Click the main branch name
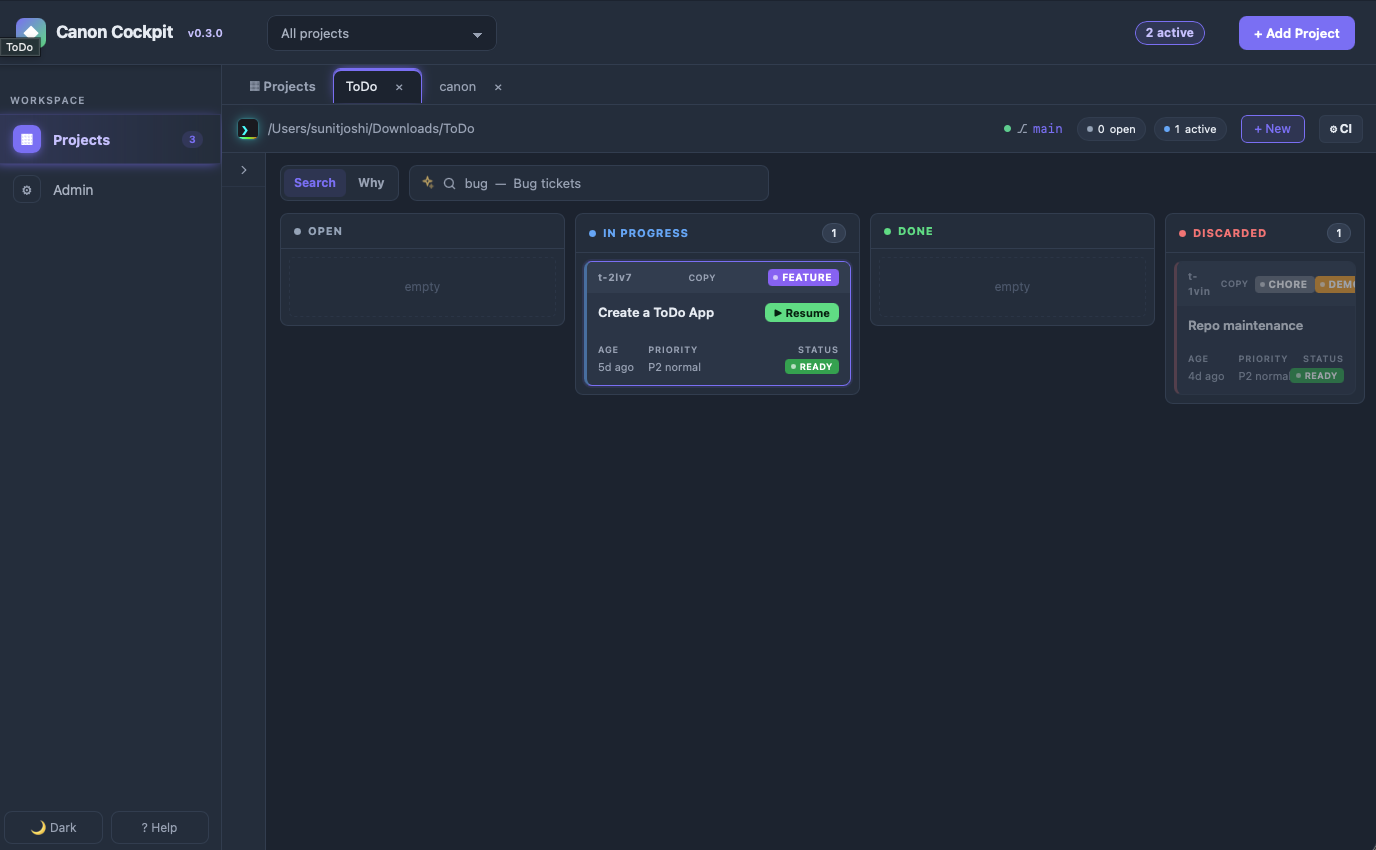 coord(1048,129)
